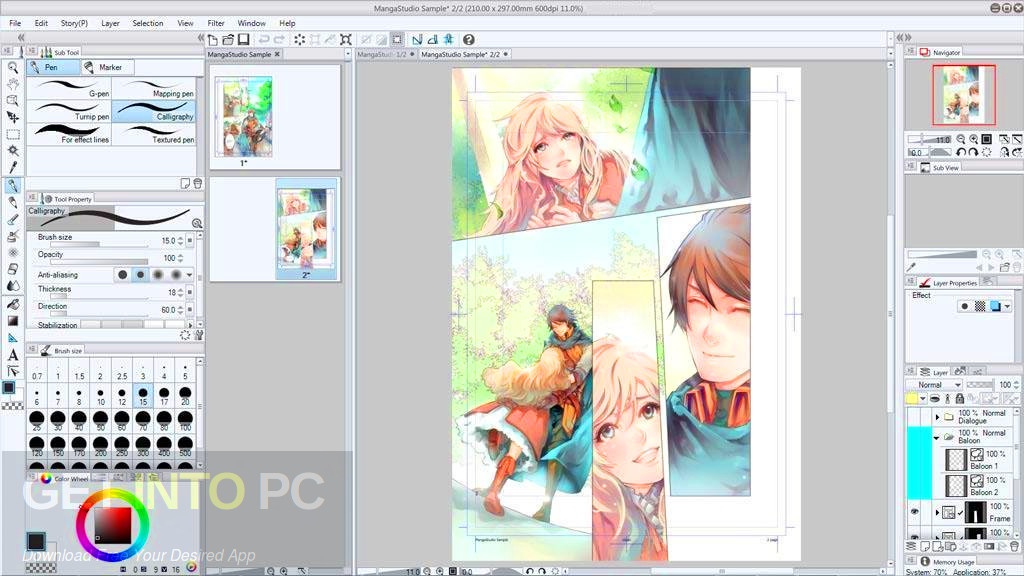Toggle visibility eye of Frame layer
This screenshot has height=576, width=1024.
pos(914,512)
